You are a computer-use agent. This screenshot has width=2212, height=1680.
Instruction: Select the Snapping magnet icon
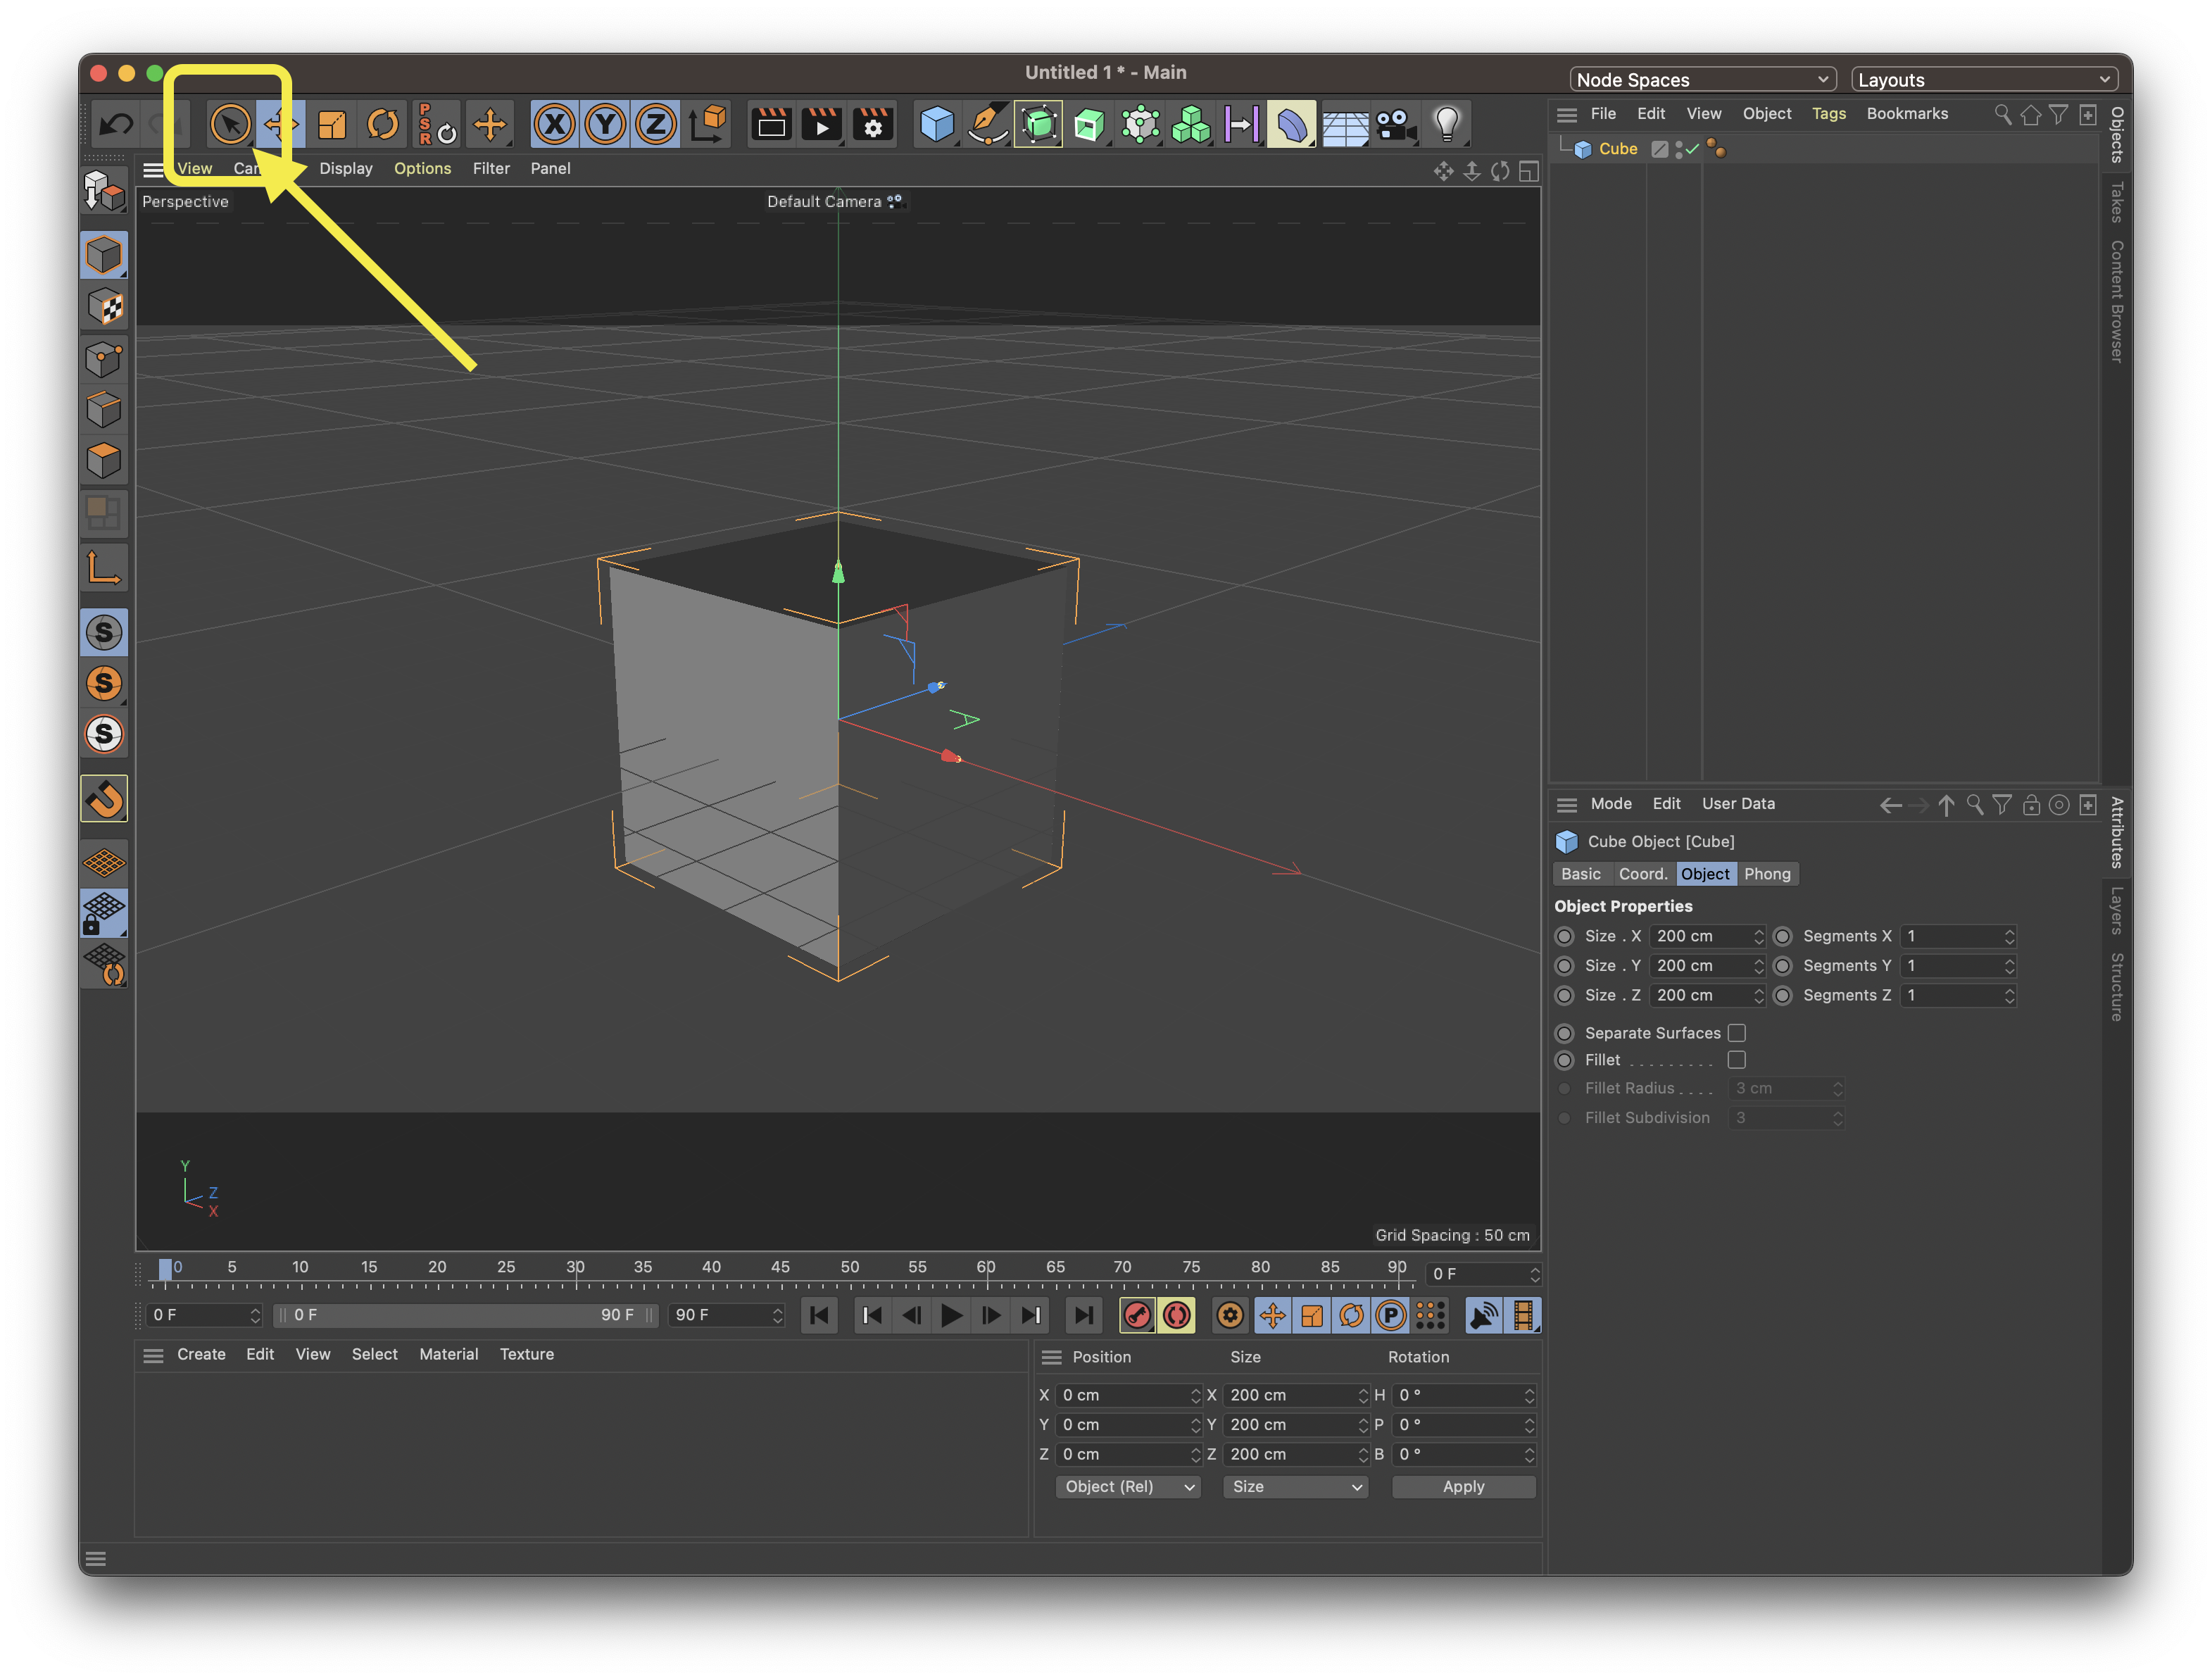point(104,798)
